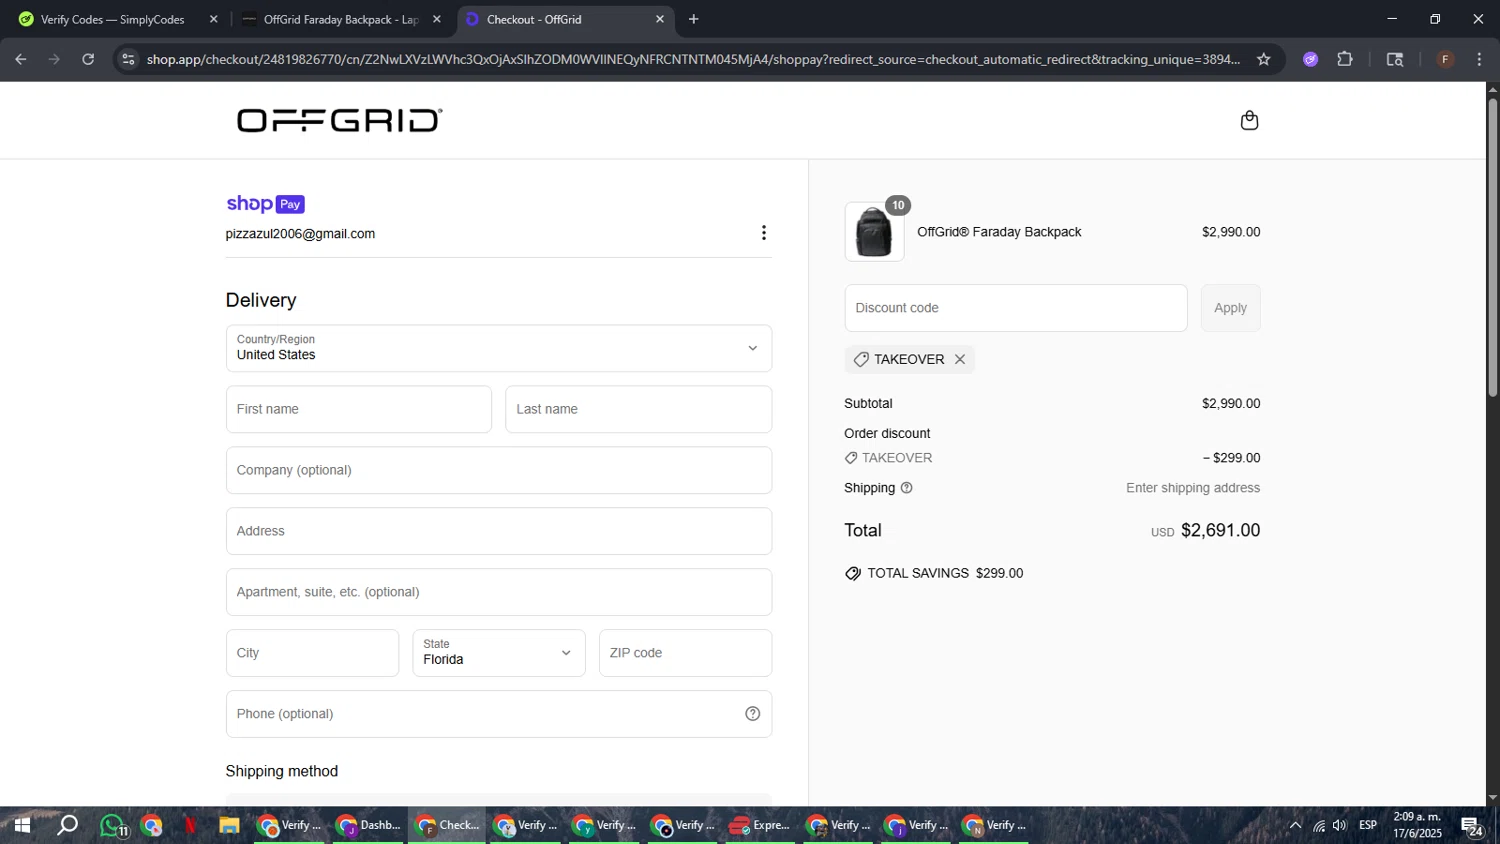
Task: Open File Explorer from the taskbar
Action: [x=229, y=826]
